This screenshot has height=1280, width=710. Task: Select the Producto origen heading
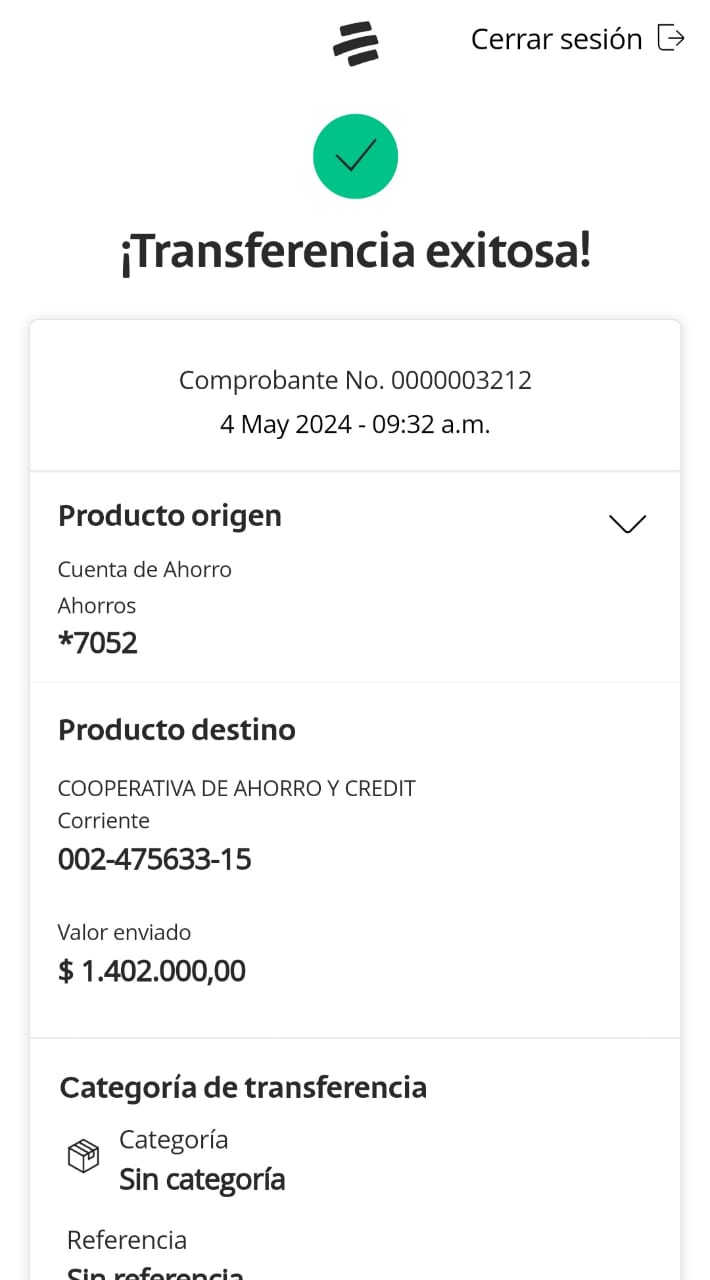[170, 516]
